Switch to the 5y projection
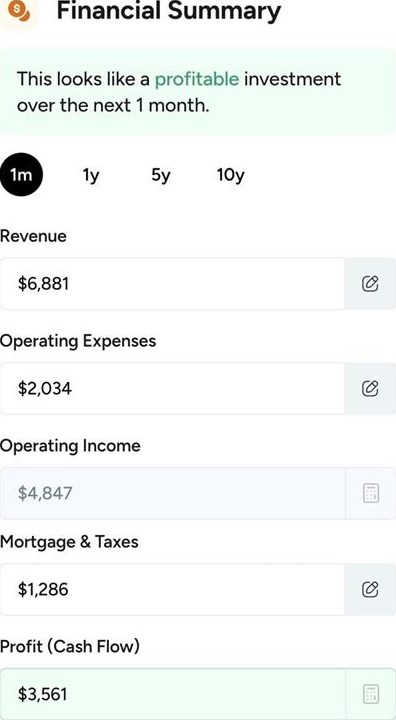The image size is (396, 720). pyautogui.click(x=160, y=175)
